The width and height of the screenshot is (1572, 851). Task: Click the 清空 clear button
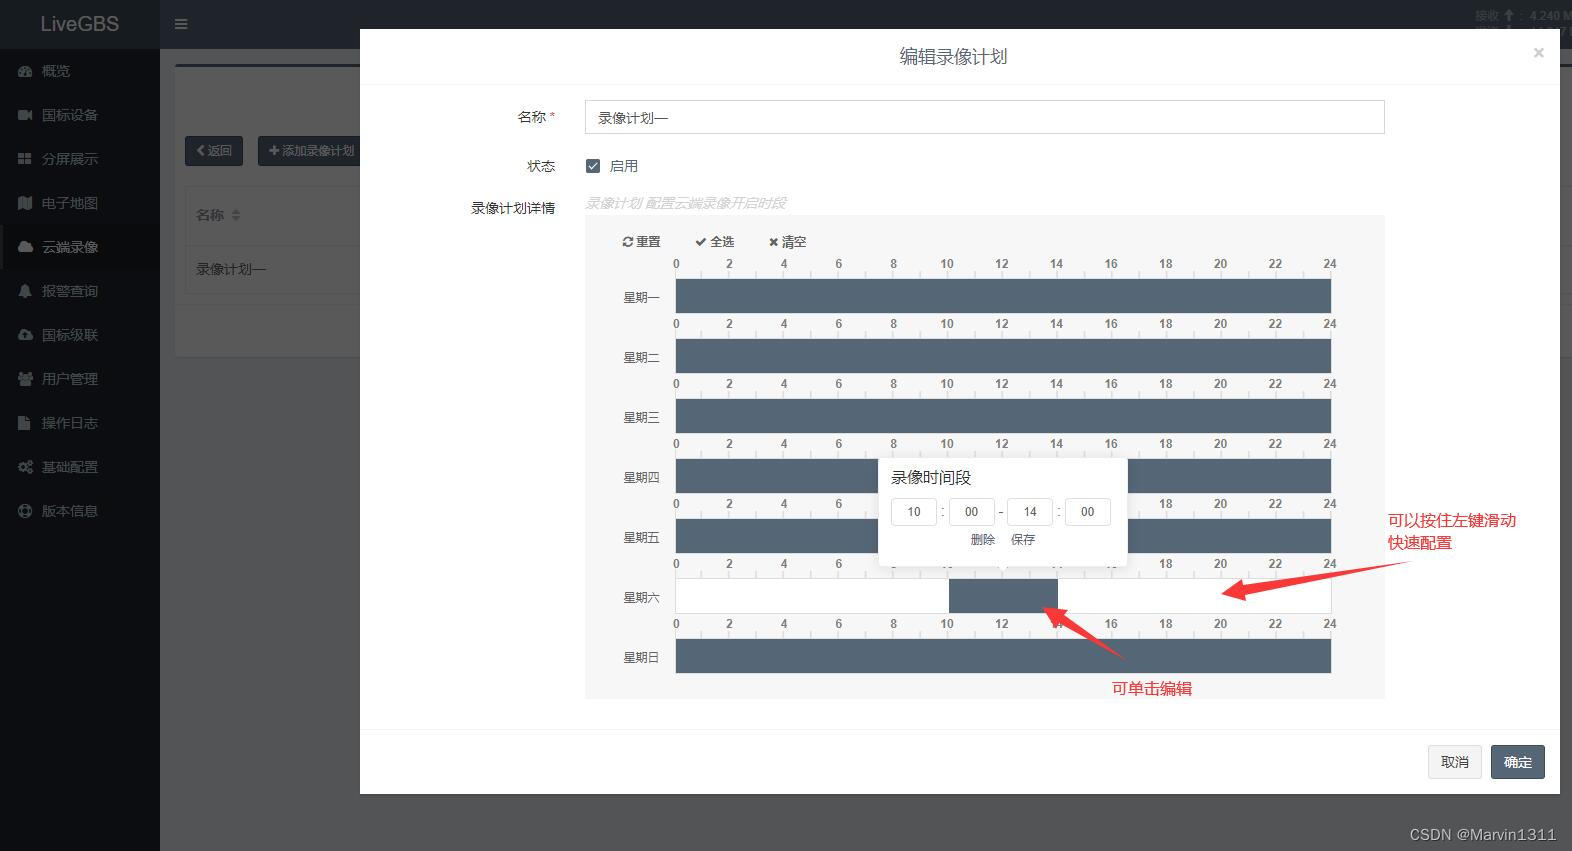pos(788,242)
